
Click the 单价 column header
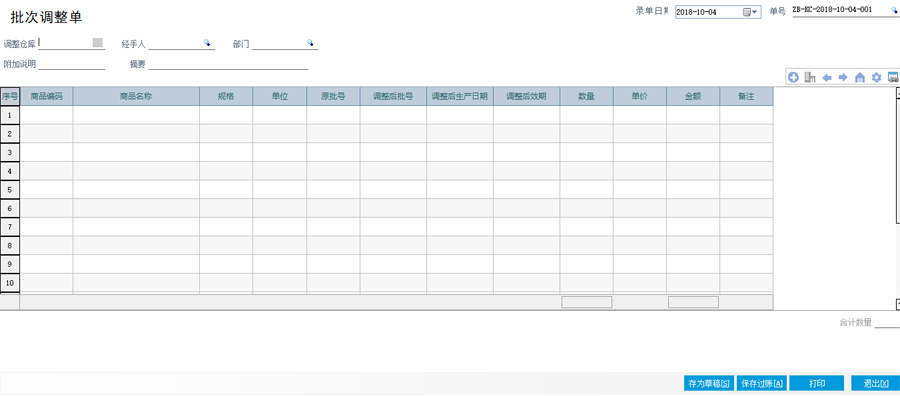[x=640, y=96]
